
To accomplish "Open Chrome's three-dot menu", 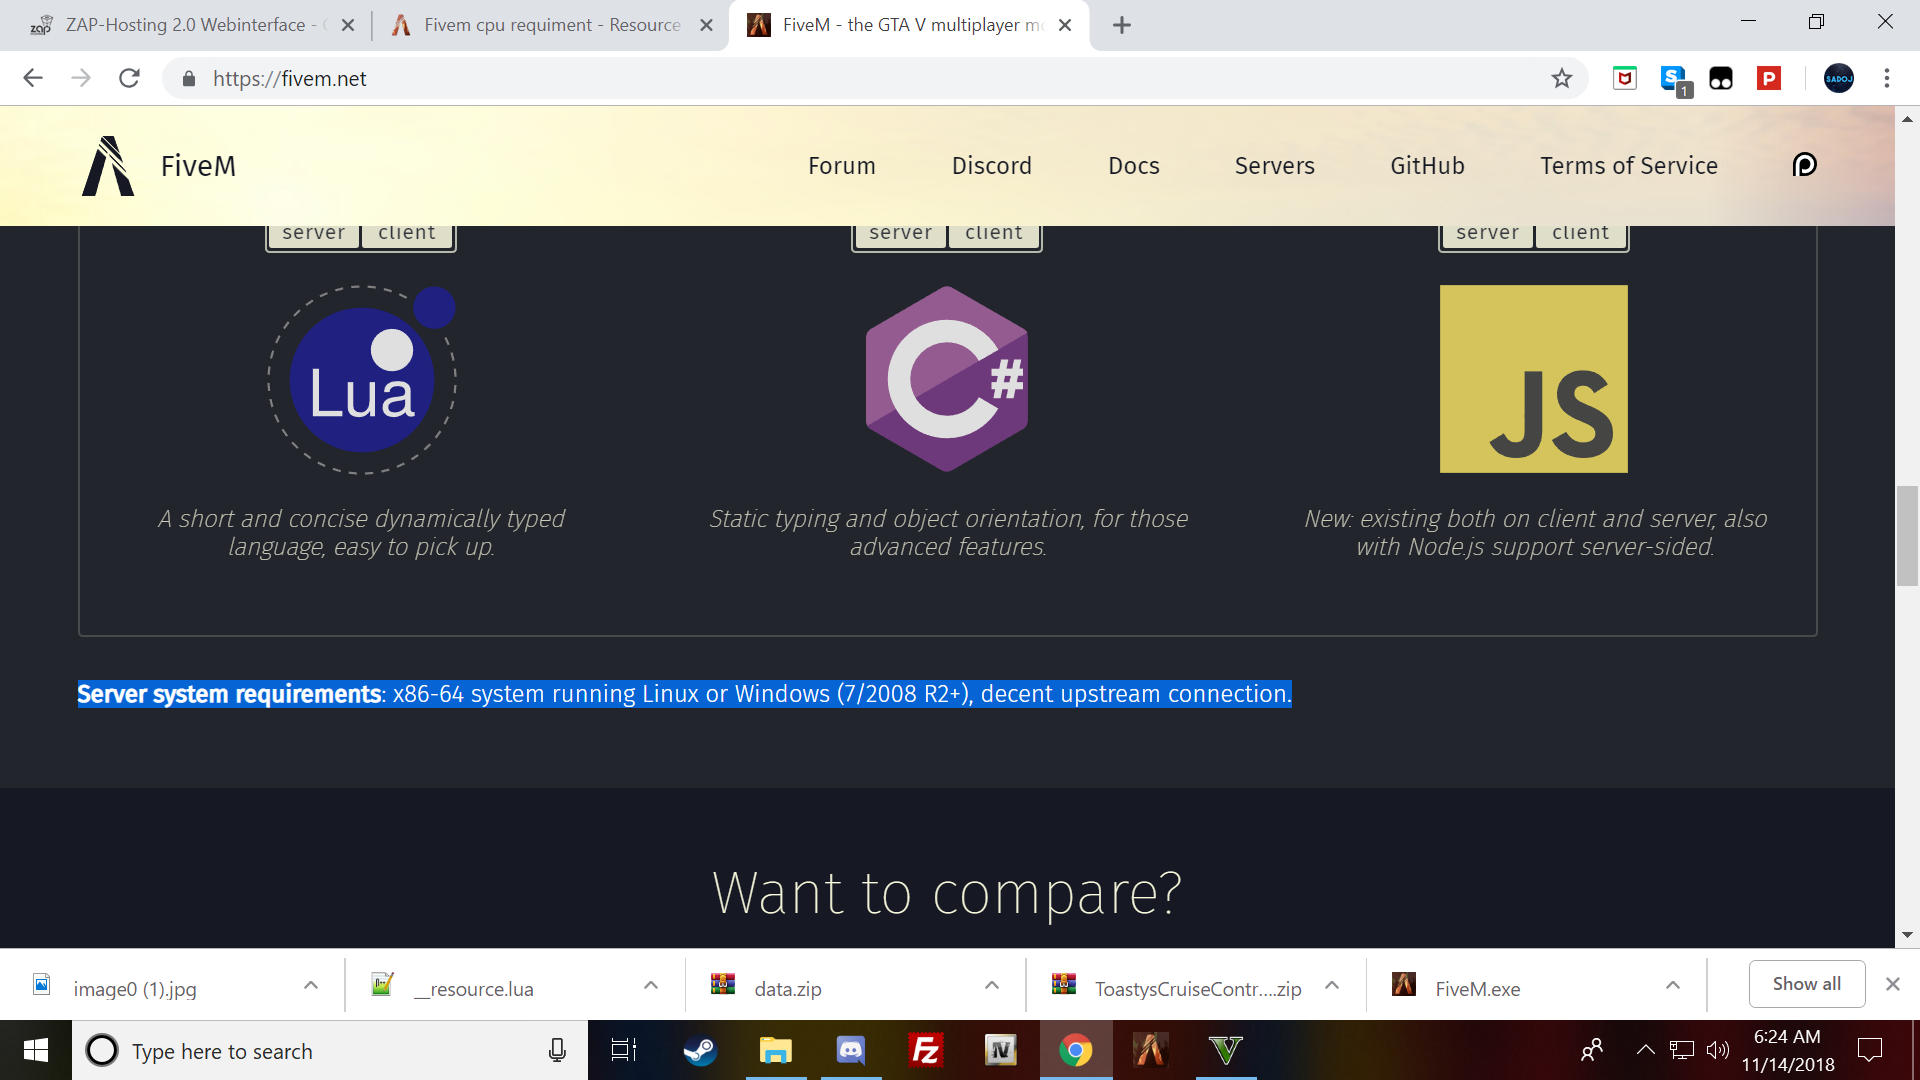I will (1886, 79).
